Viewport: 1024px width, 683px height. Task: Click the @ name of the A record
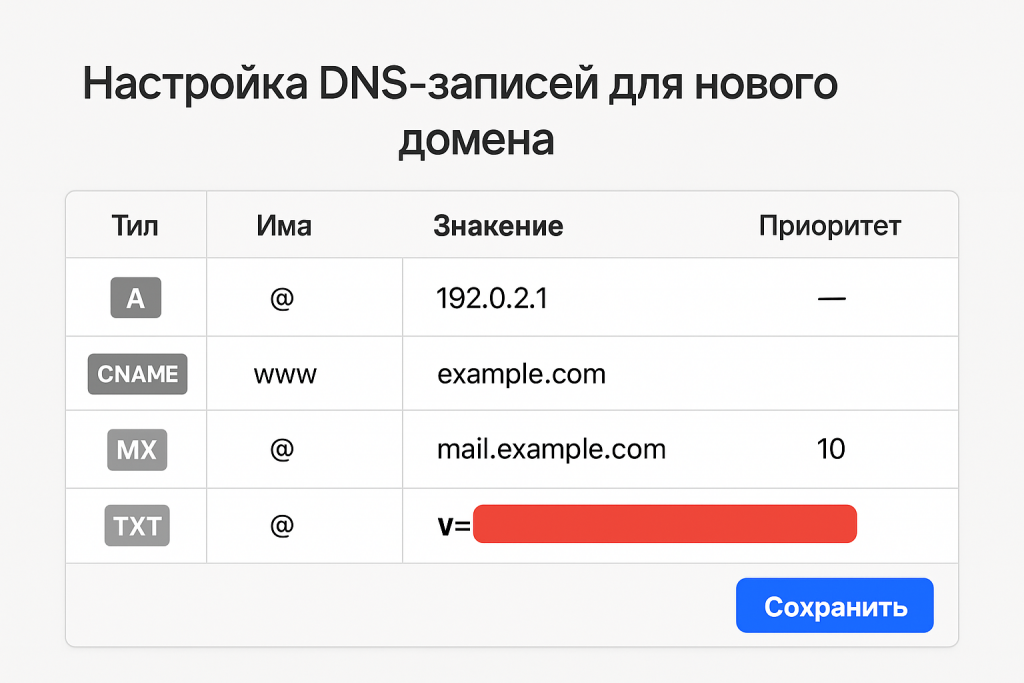point(283,297)
